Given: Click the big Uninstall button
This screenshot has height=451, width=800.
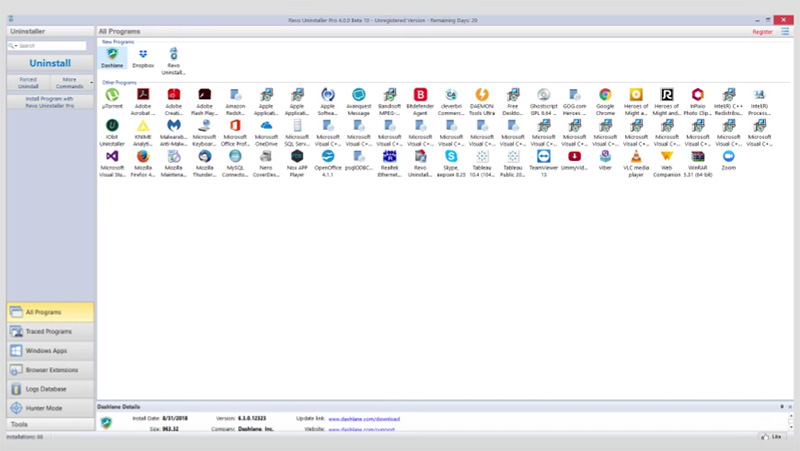Looking at the screenshot, I should click(50, 63).
